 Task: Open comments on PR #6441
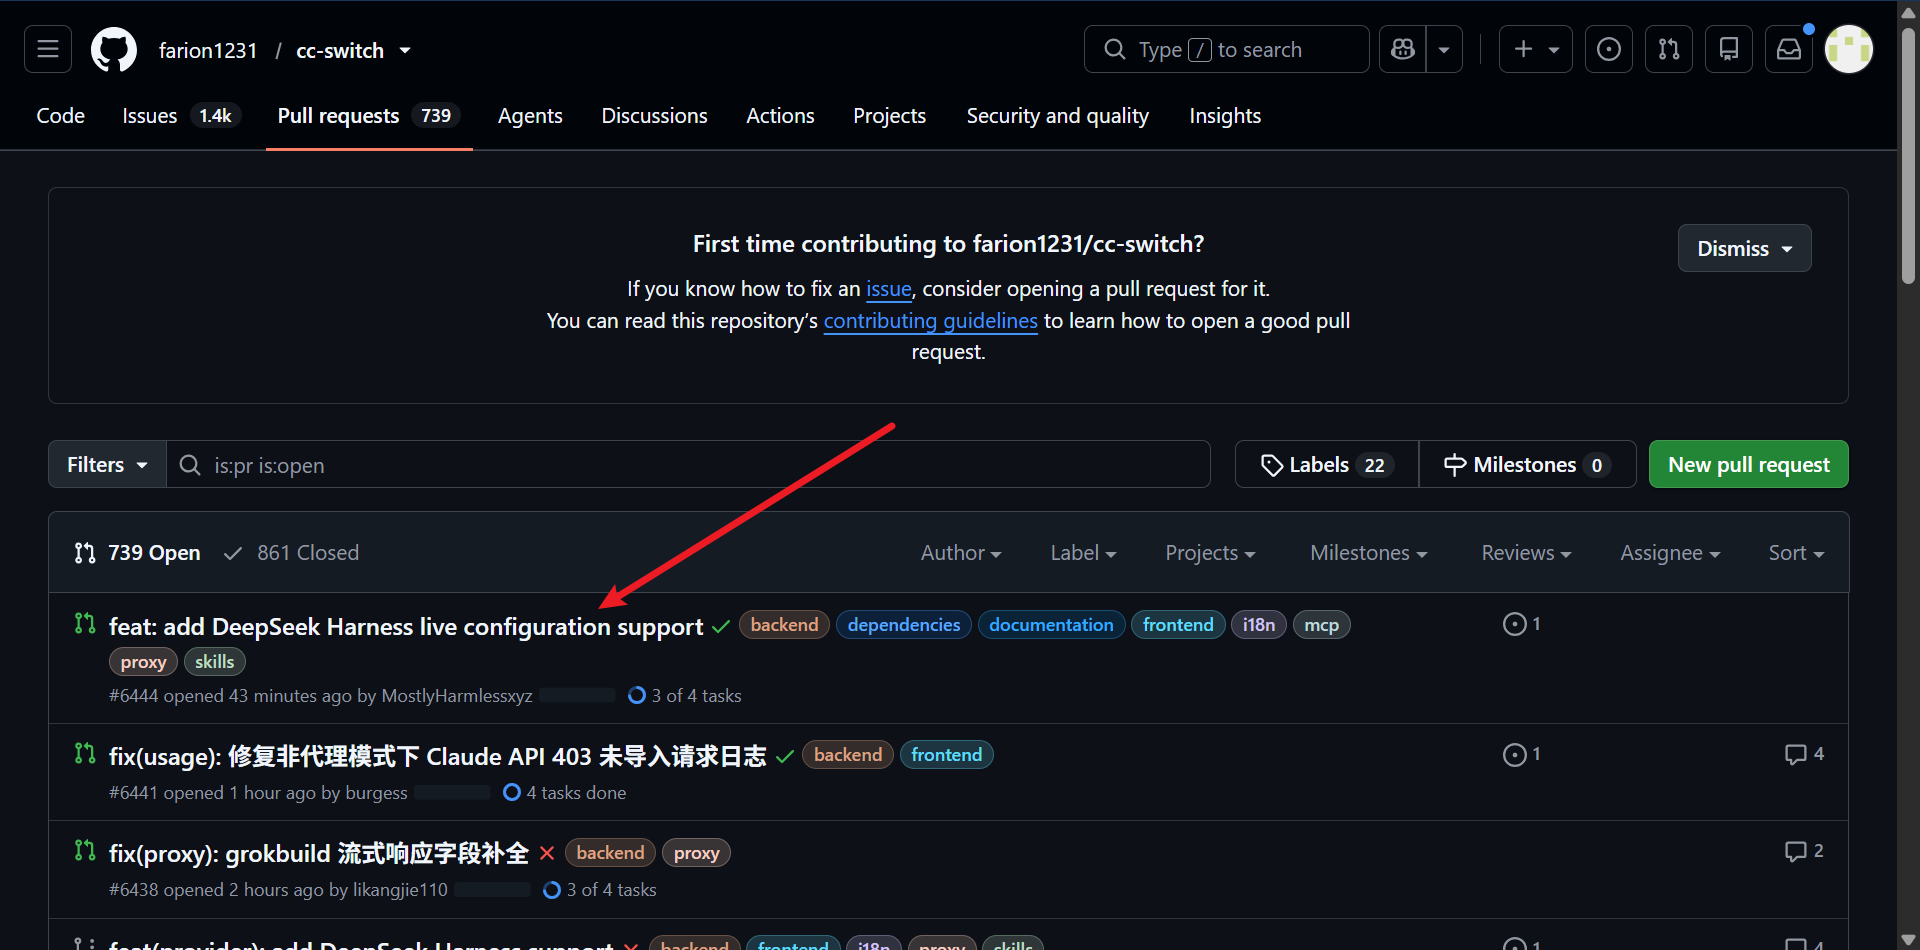point(1804,754)
